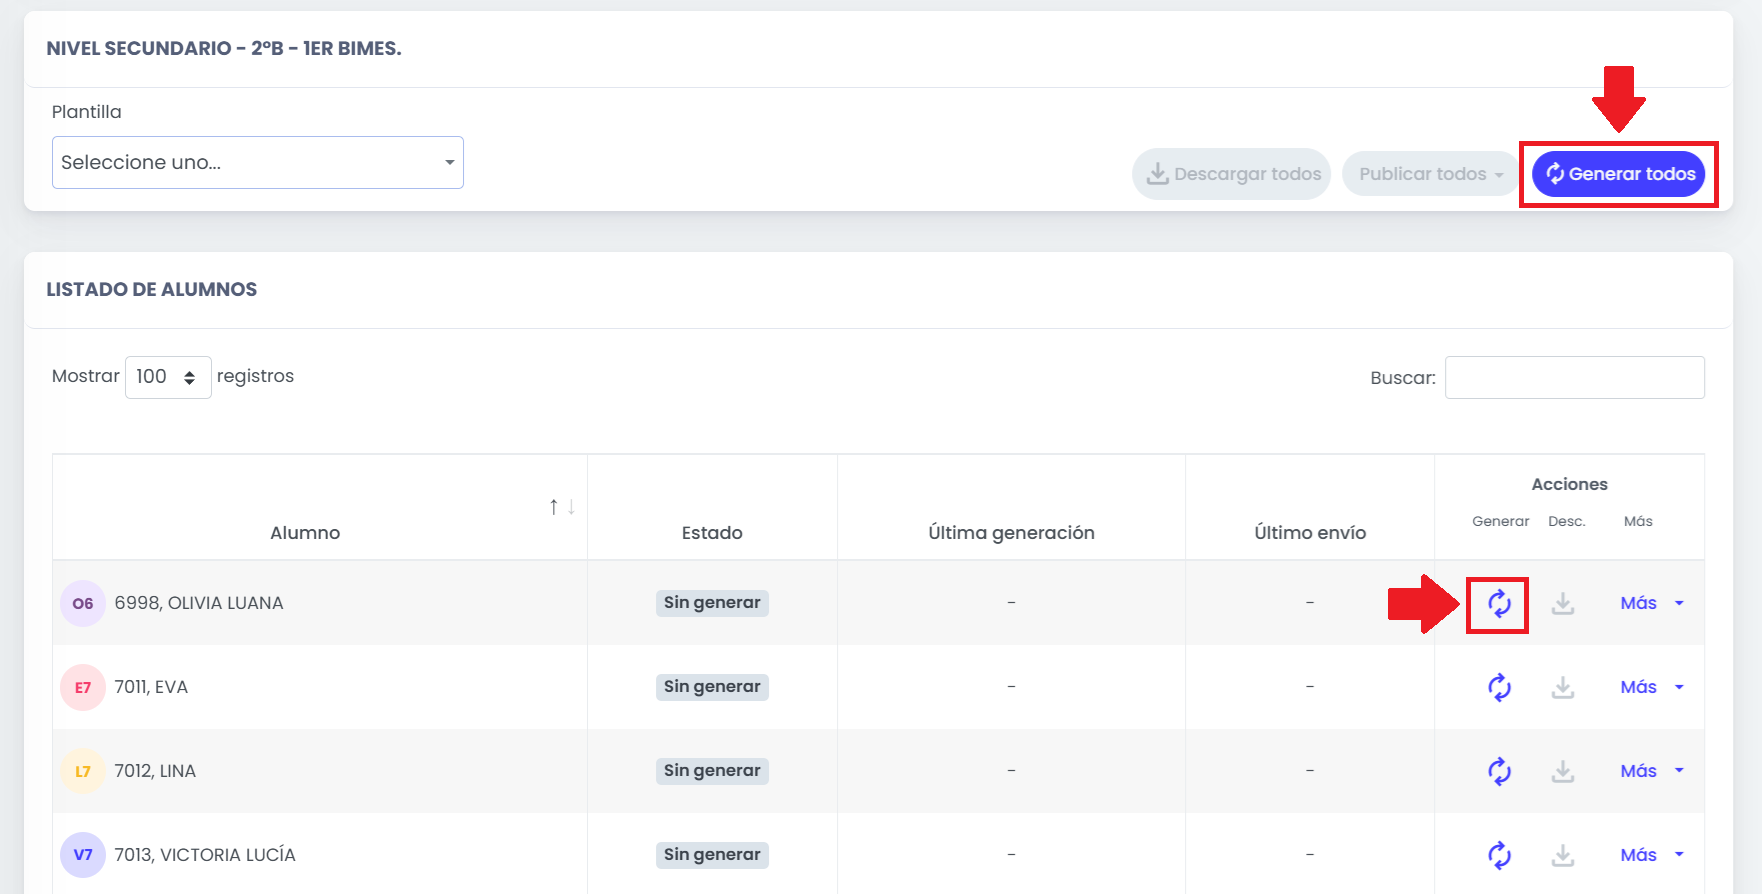Open the Mostrar 100 registros selector
Viewport: 1762px width, 894px height.
click(168, 377)
